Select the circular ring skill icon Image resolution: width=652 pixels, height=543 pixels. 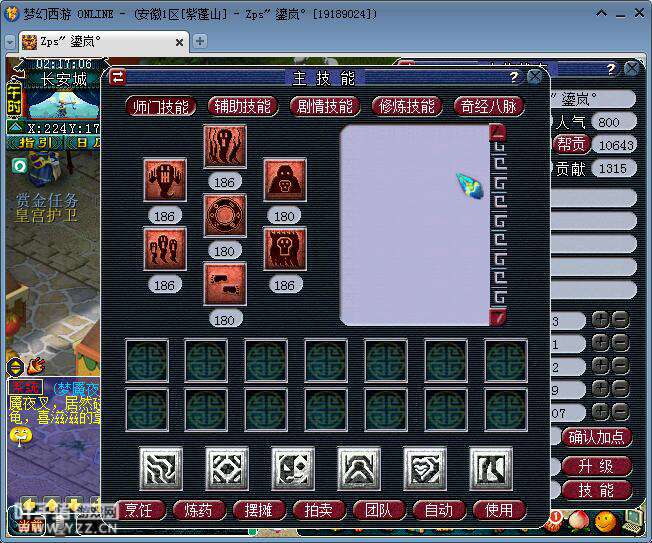pos(225,215)
